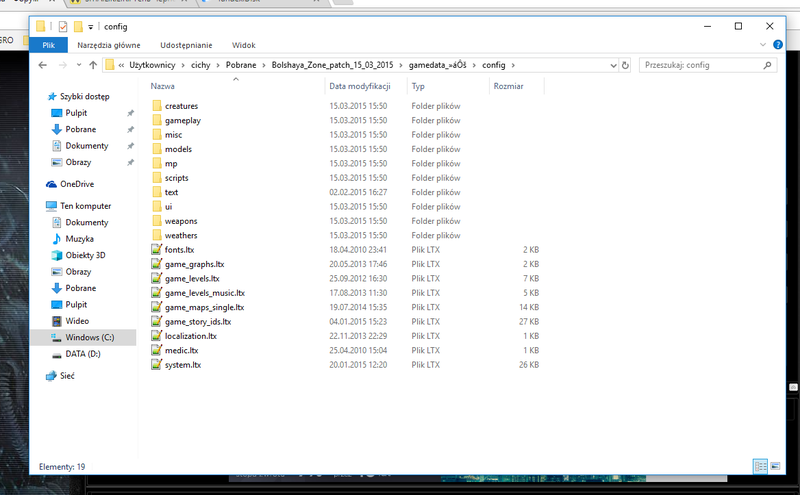Click the refresh button beside address bar
800x495 pixels.
coord(624,65)
